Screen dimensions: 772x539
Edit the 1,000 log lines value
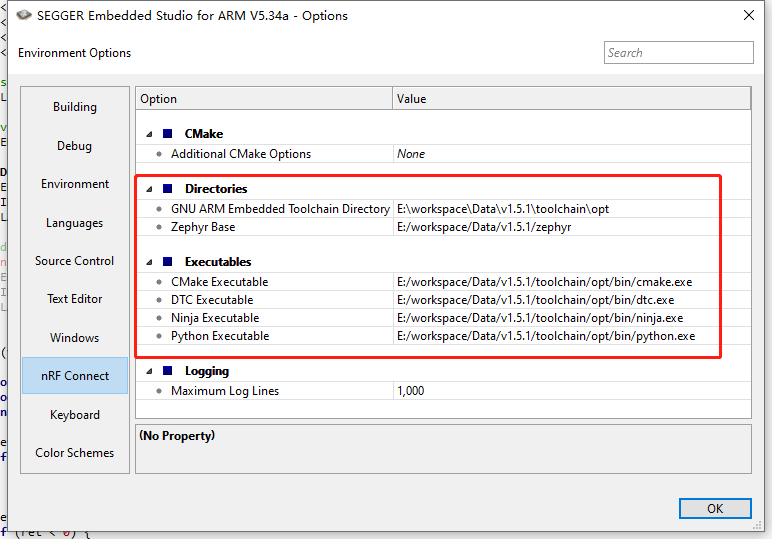[572, 391]
